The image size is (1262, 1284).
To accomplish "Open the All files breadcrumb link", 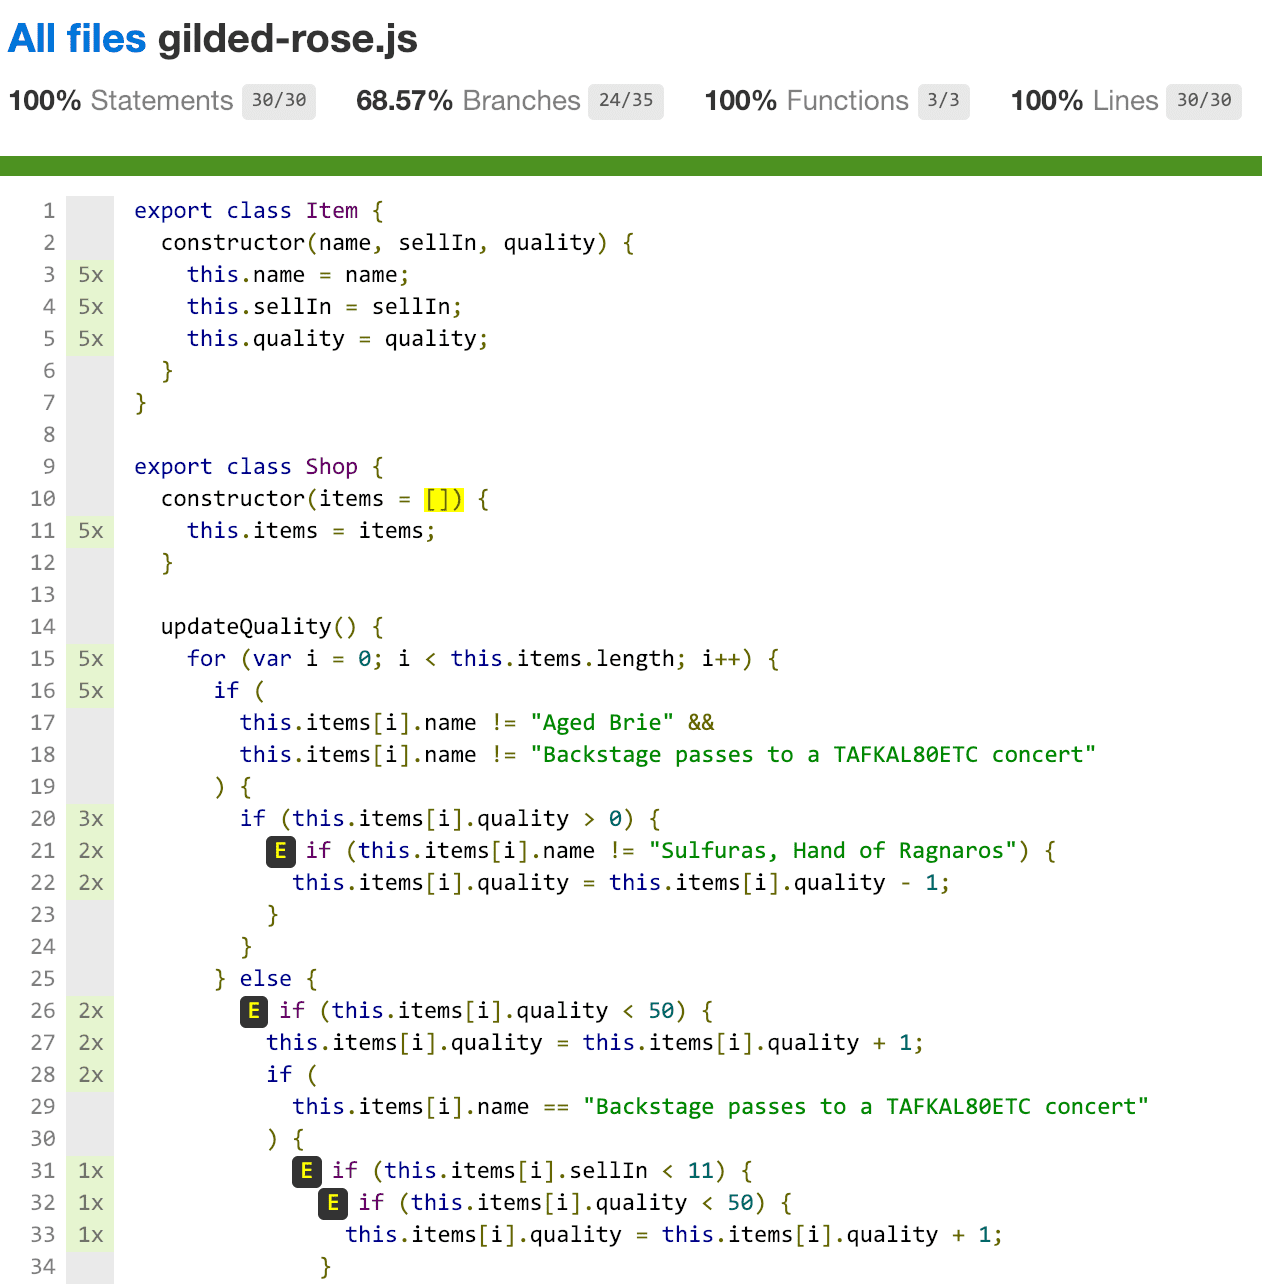I will [77, 39].
